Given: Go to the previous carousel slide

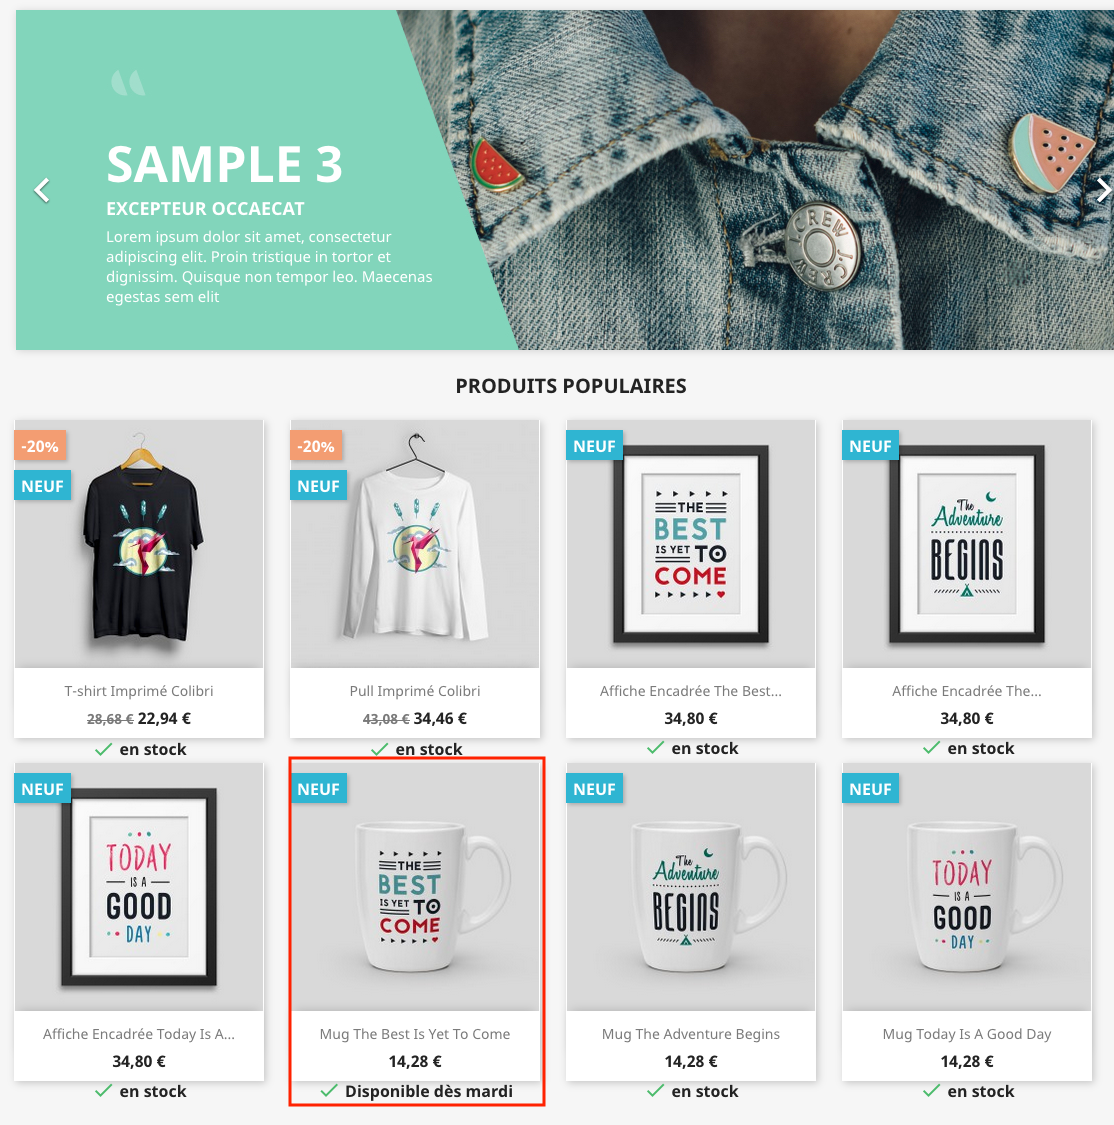Looking at the screenshot, I should coord(42,190).
